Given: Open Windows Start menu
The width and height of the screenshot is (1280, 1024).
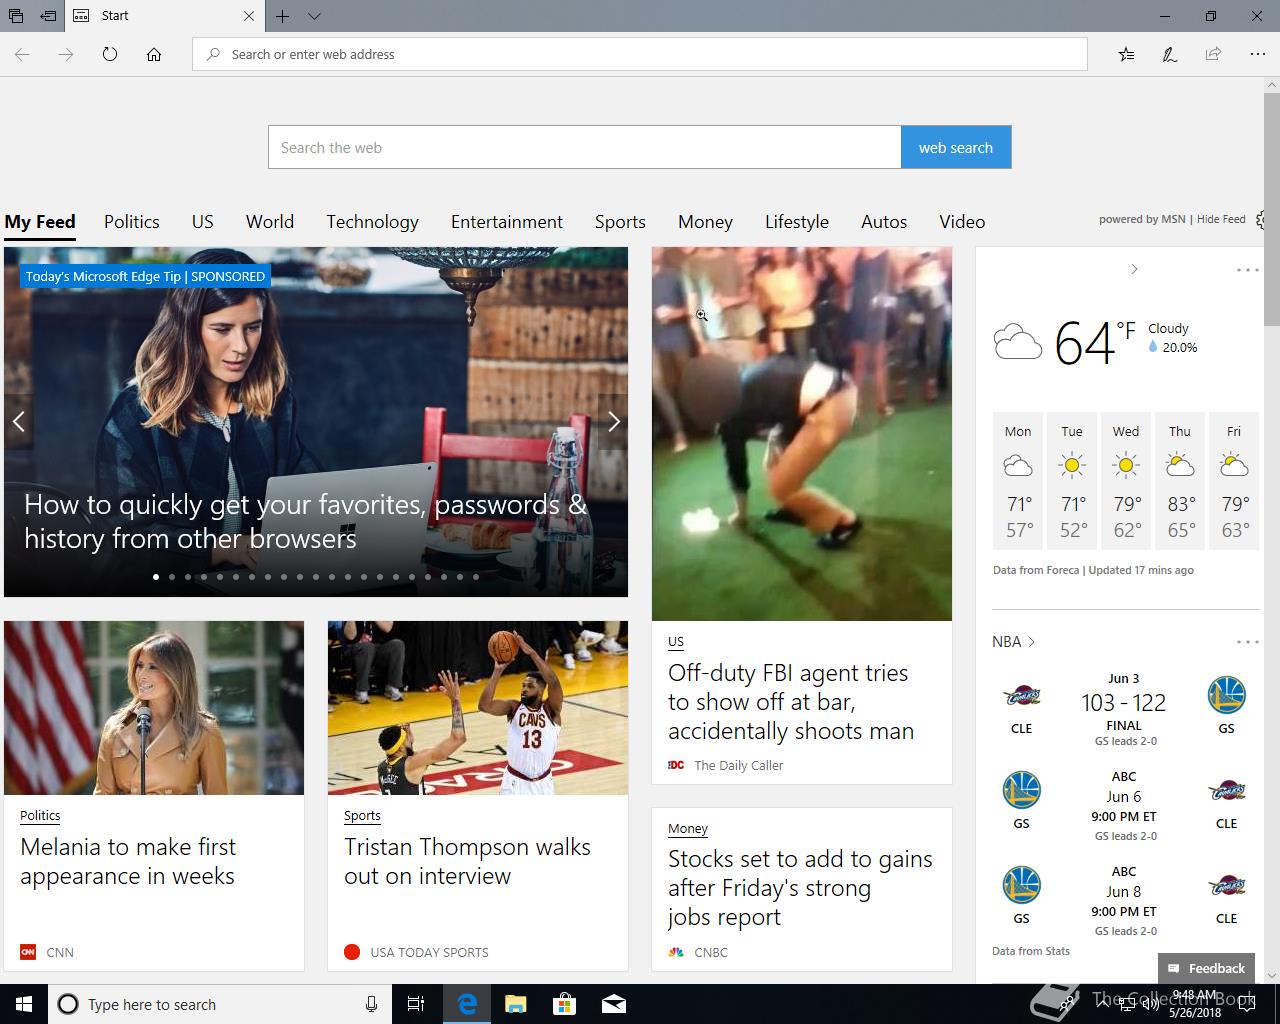Looking at the screenshot, I should tap(24, 1004).
